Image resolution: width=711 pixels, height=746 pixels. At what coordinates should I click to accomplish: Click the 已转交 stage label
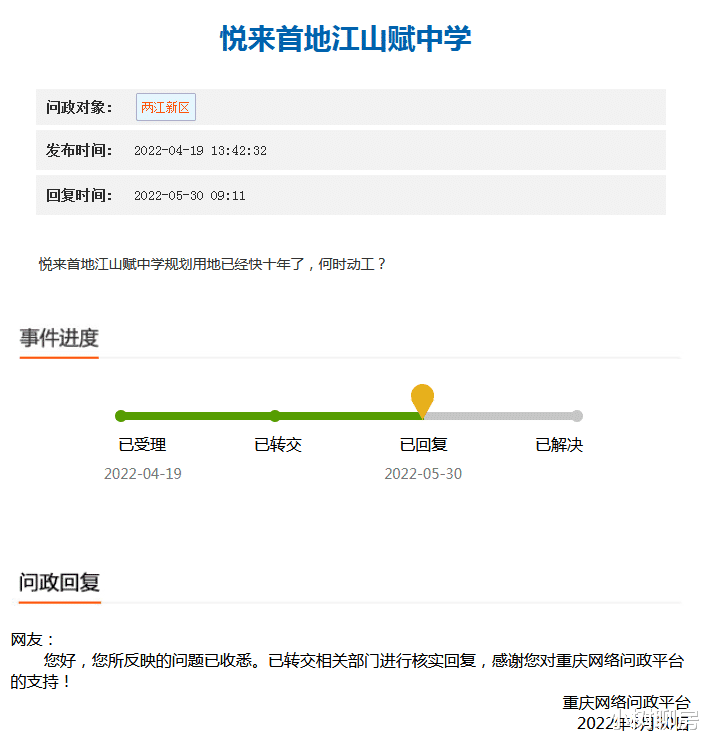click(278, 445)
